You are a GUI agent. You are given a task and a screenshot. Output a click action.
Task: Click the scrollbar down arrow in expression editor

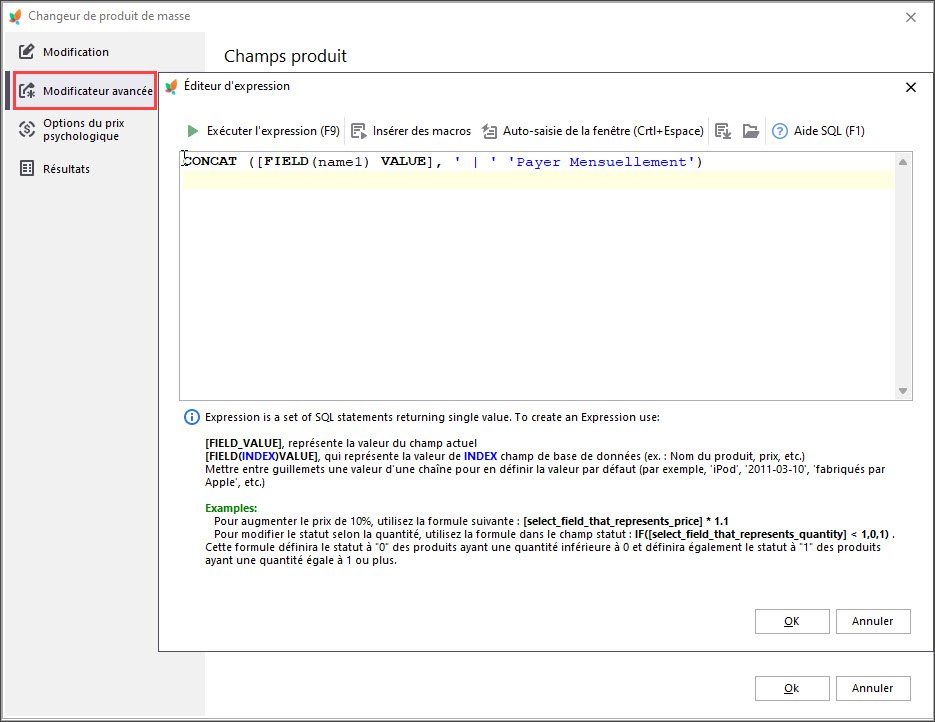click(x=903, y=391)
